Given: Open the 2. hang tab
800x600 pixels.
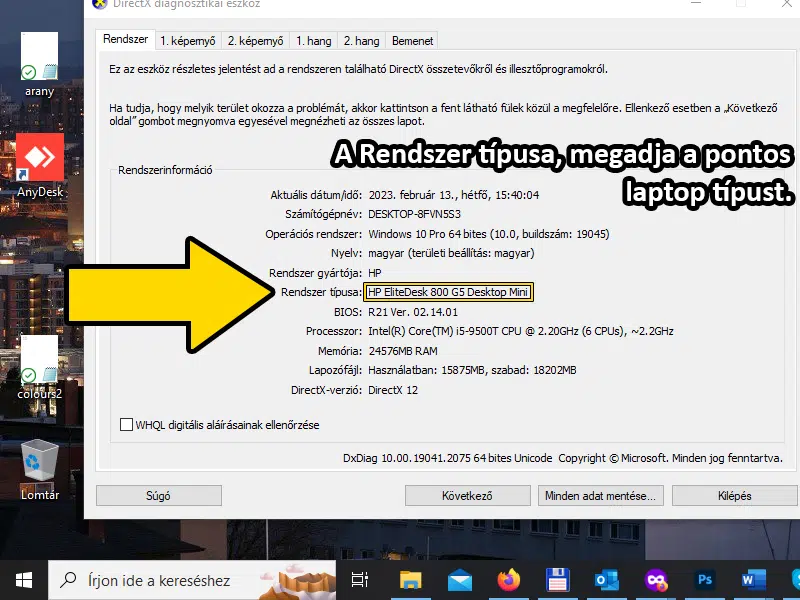Looking at the screenshot, I should tap(362, 41).
